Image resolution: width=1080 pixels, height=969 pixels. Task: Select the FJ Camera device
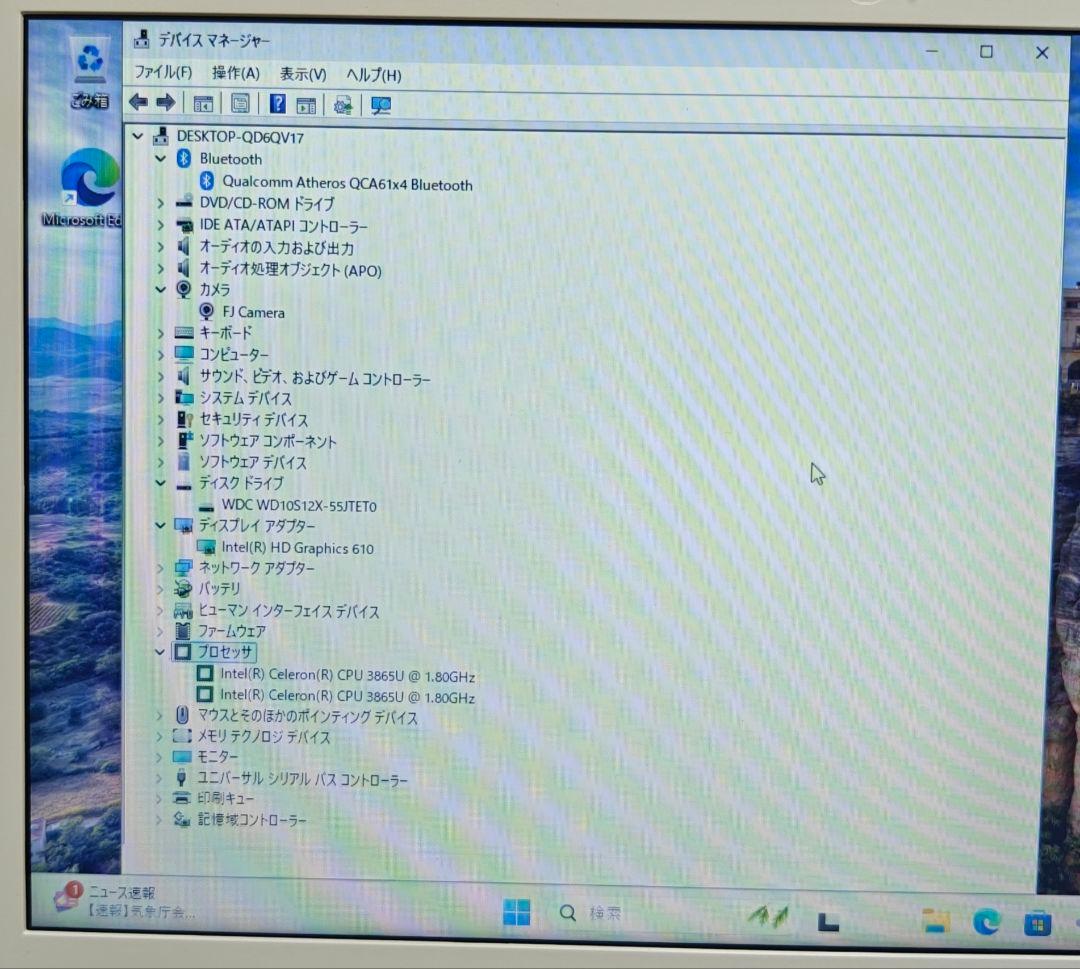pos(253,312)
